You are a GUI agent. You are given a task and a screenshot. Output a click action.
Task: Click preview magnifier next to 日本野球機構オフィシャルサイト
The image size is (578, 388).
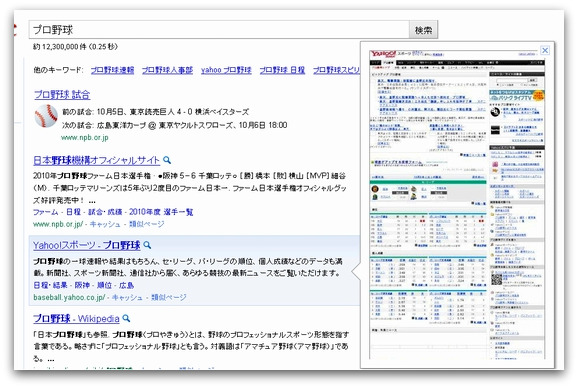(167, 160)
